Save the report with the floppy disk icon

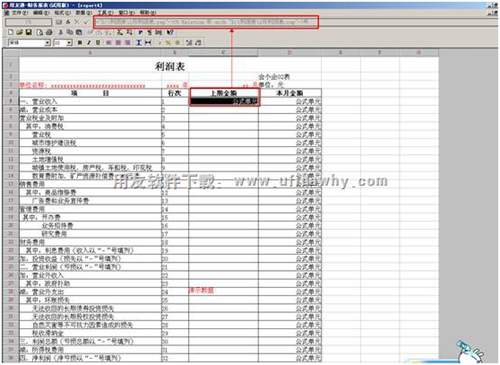29,32
